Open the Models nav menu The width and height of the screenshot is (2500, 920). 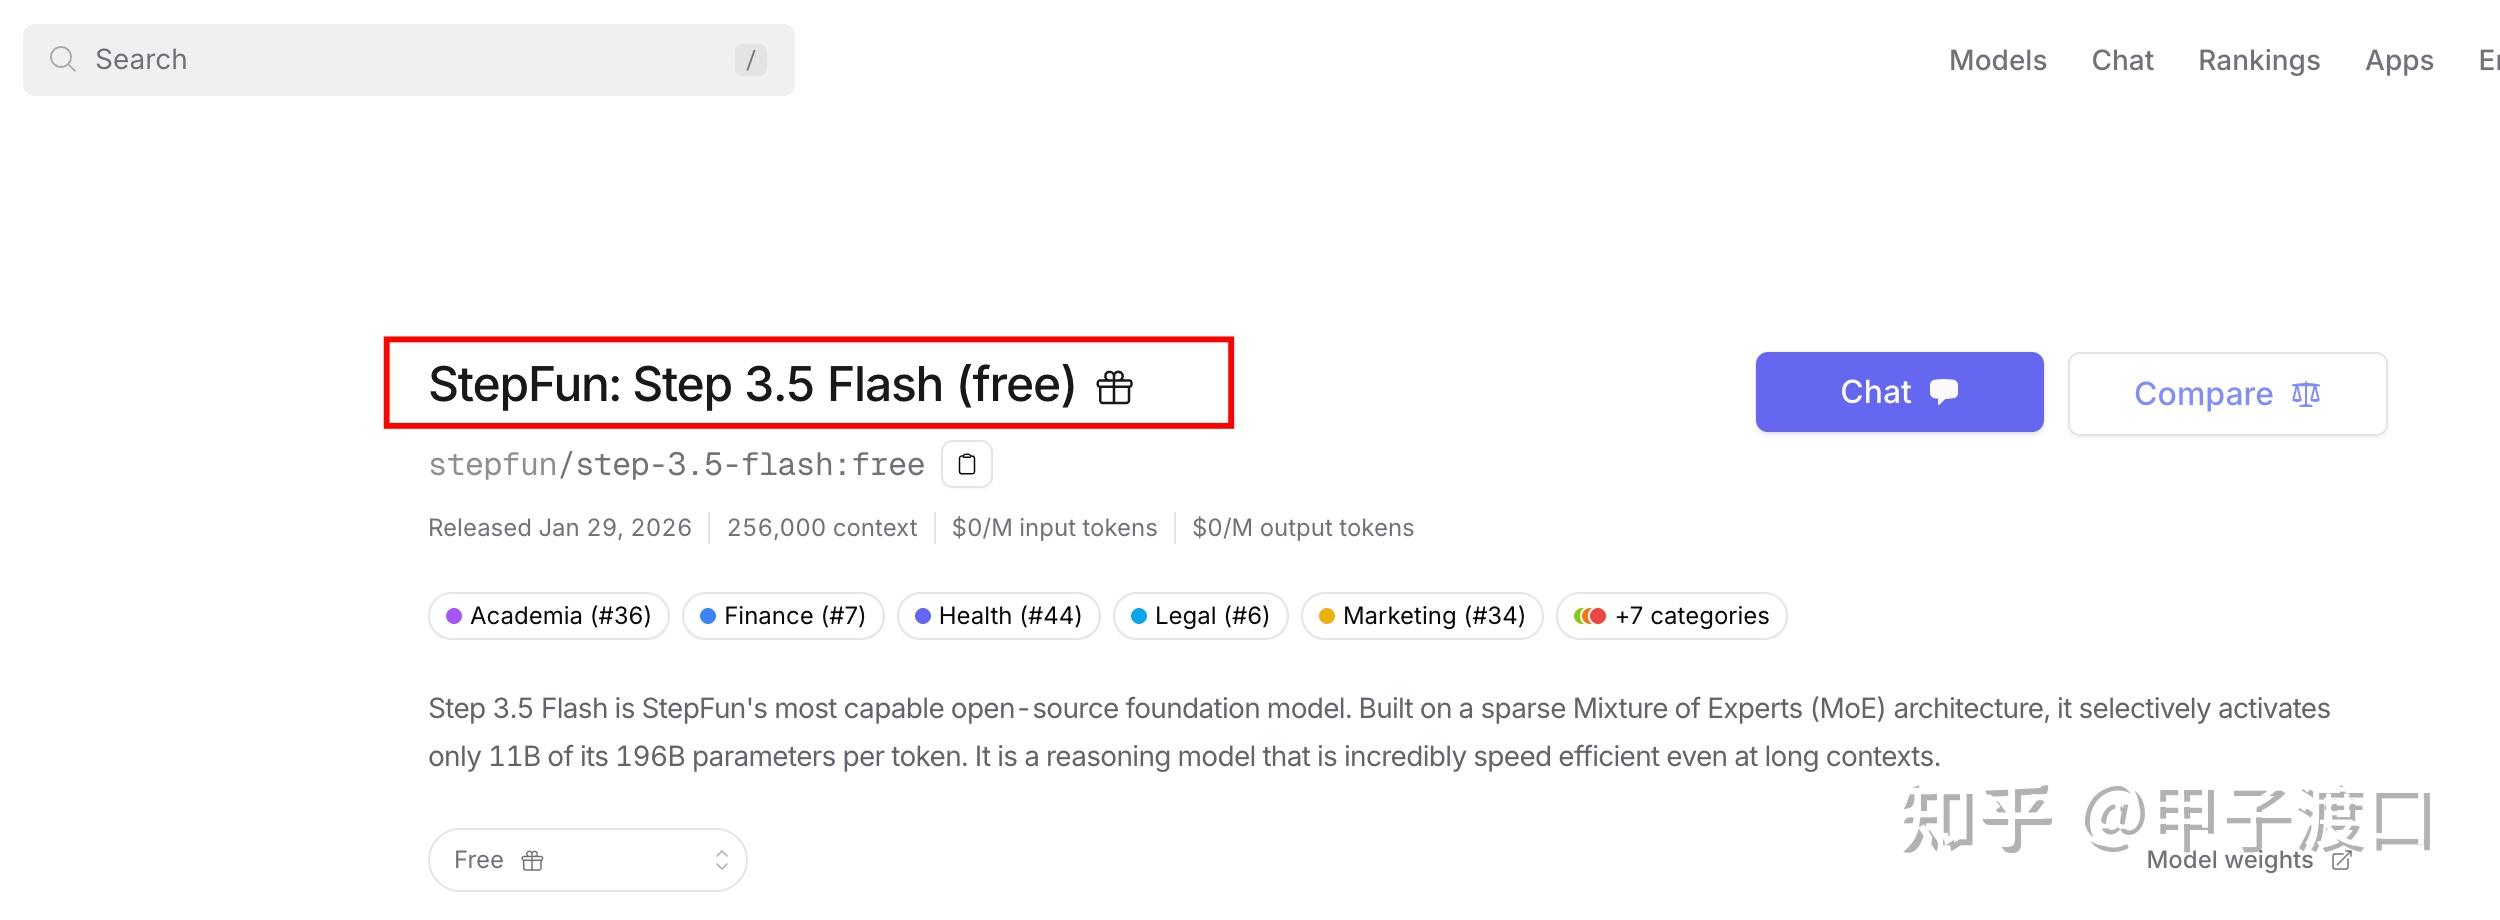click(x=1997, y=60)
